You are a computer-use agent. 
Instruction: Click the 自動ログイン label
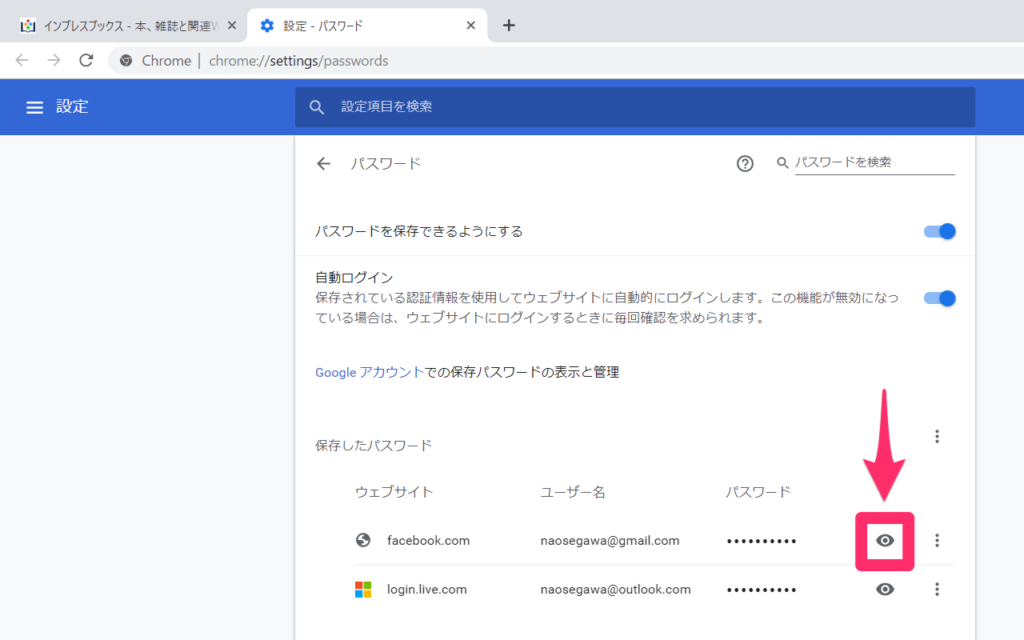point(354,278)
